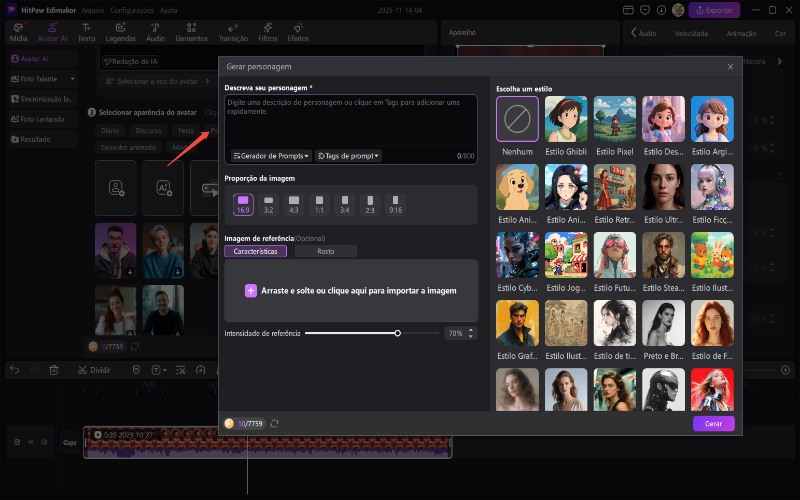Open the Filtros tool icon
Viewport: 800px width, 500px height.
pos(267,27)
